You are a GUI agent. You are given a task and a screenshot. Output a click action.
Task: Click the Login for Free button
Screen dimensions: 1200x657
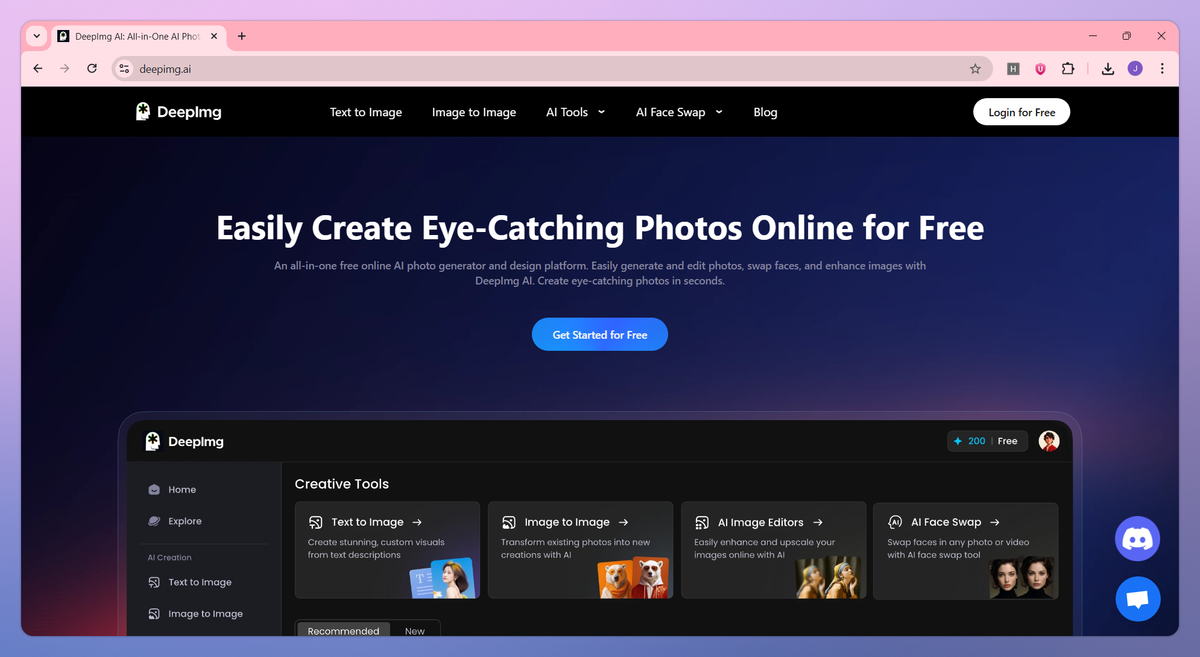(1022, 112)
